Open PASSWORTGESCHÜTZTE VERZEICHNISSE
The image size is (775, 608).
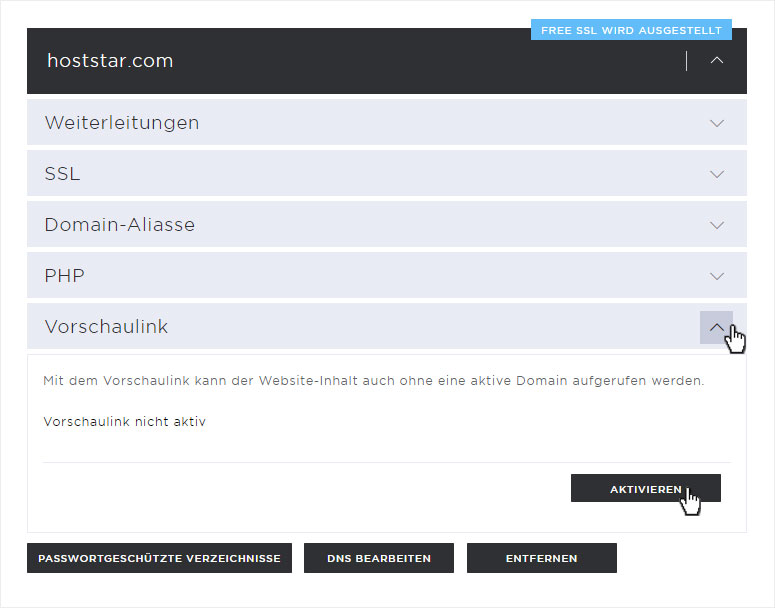pos(159,558)
